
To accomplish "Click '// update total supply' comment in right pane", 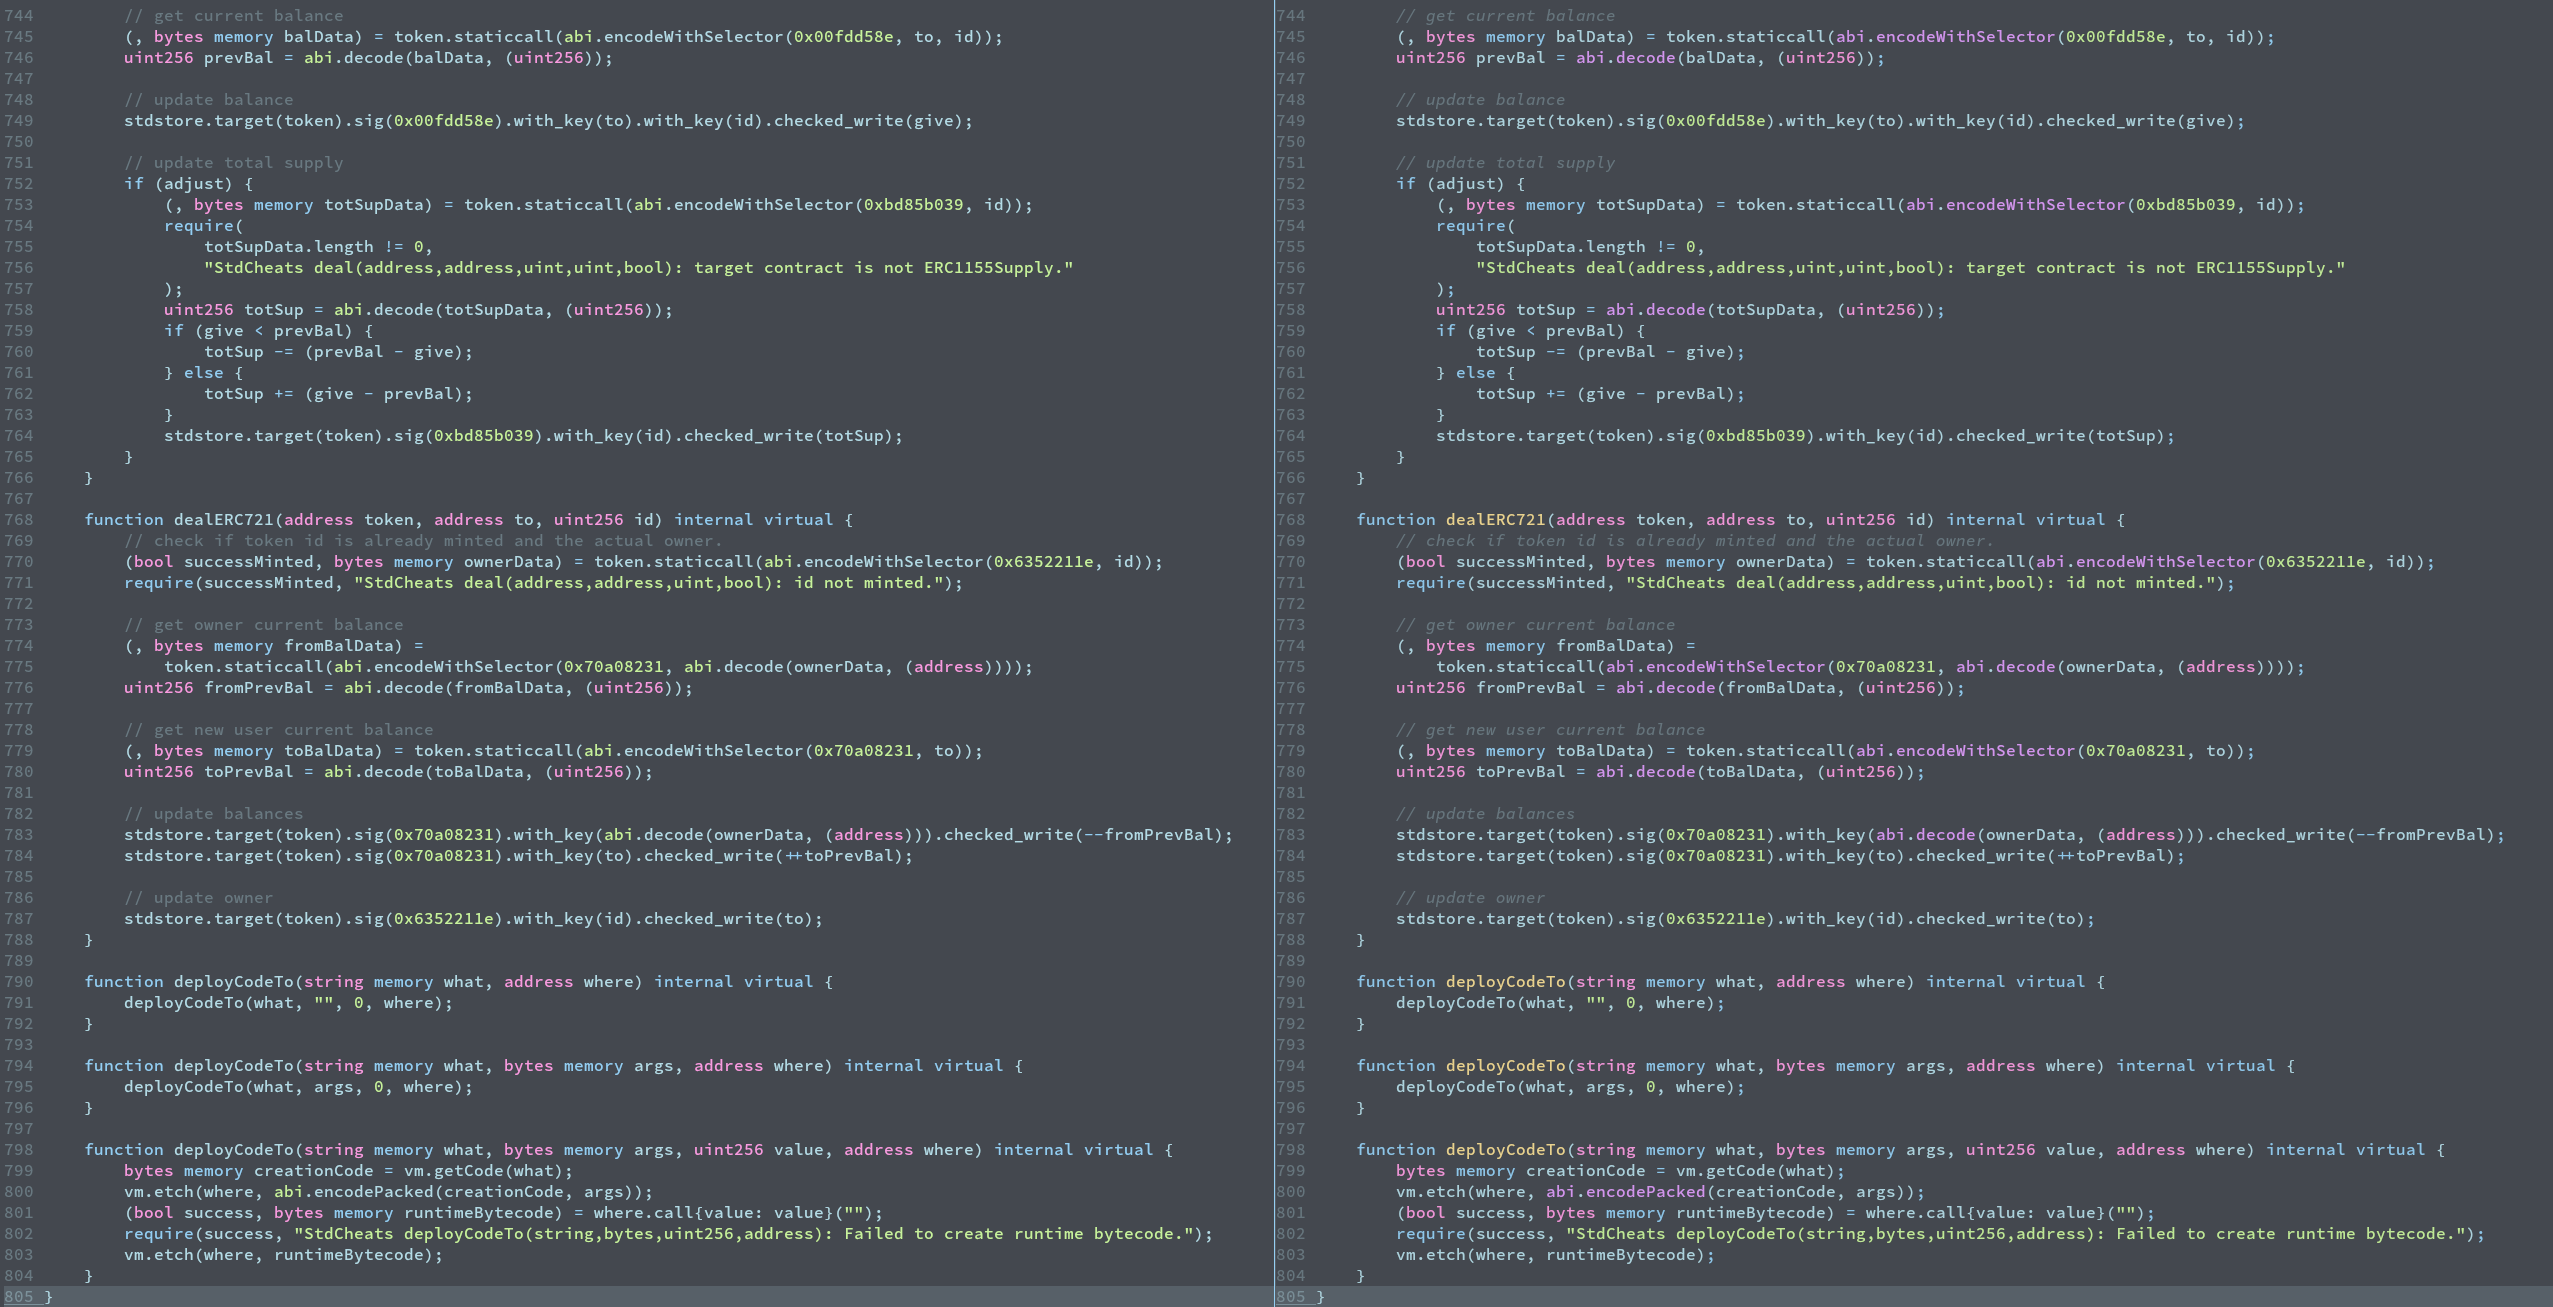I will (1506, 163).
